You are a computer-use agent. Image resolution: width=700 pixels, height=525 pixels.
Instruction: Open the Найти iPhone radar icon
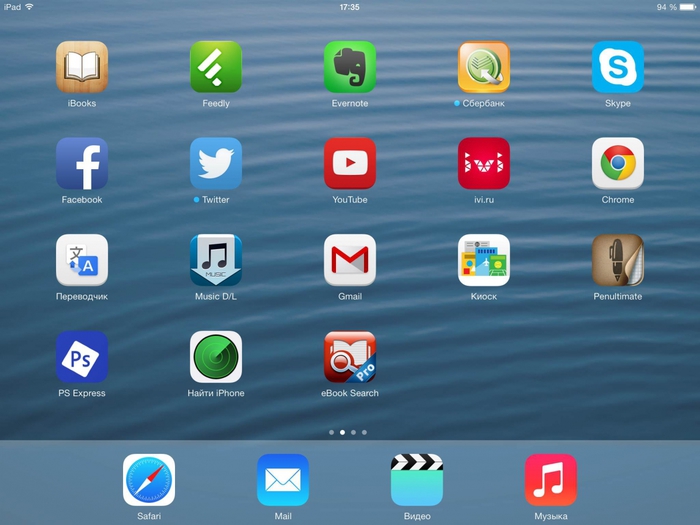tap(216, 357)
